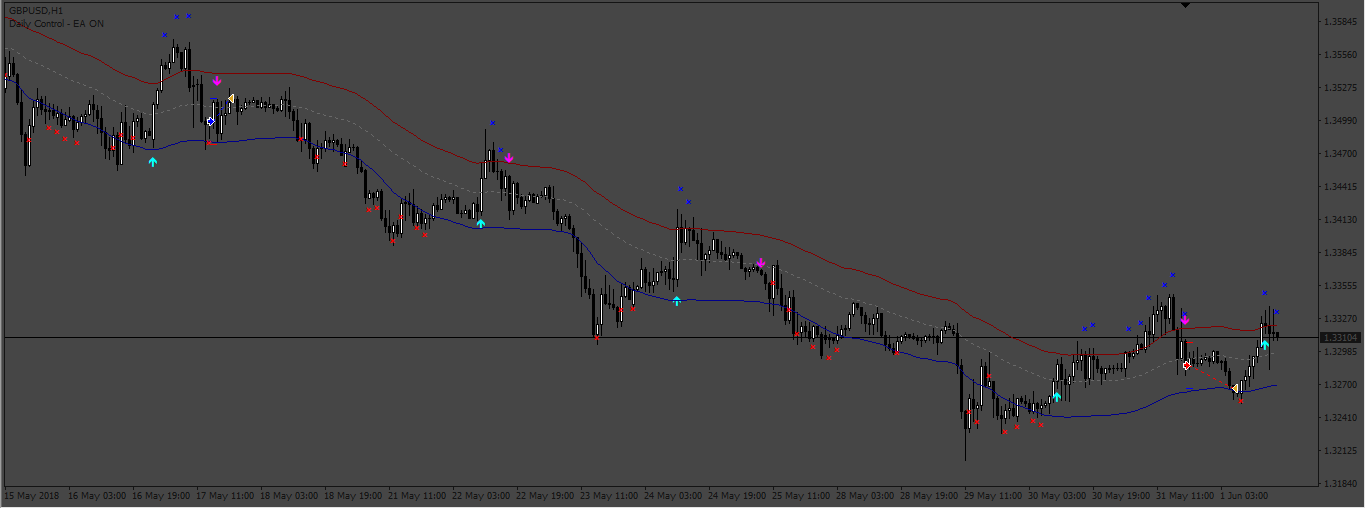Screen dimensions: 1366x508
Task: Select the cyan buy arrow near 30 May 03:00
Action: pos(1057,397)
